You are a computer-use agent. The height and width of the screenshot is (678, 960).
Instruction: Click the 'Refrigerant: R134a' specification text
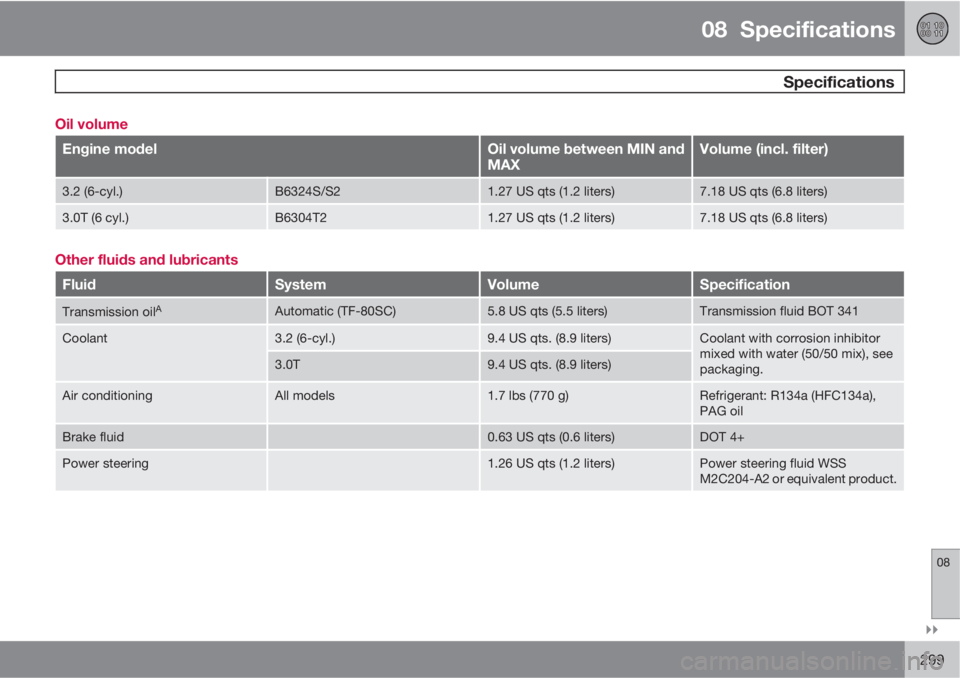798,403
